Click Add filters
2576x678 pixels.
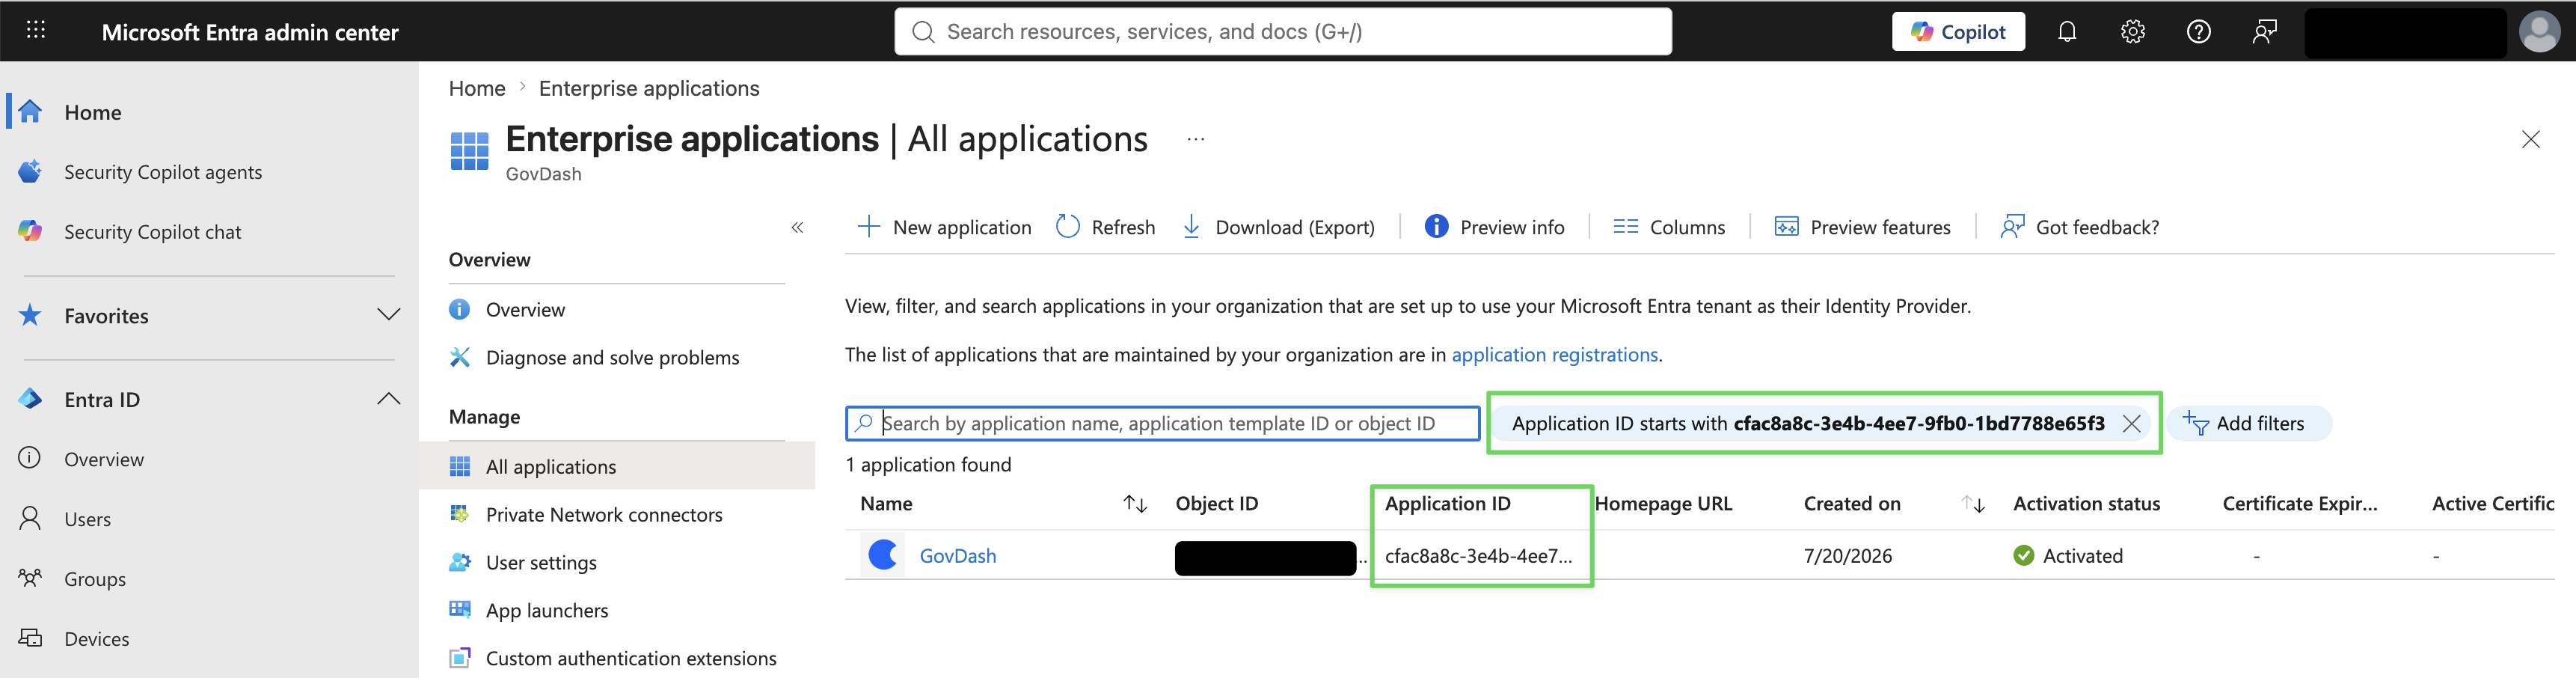point(2248,424)
